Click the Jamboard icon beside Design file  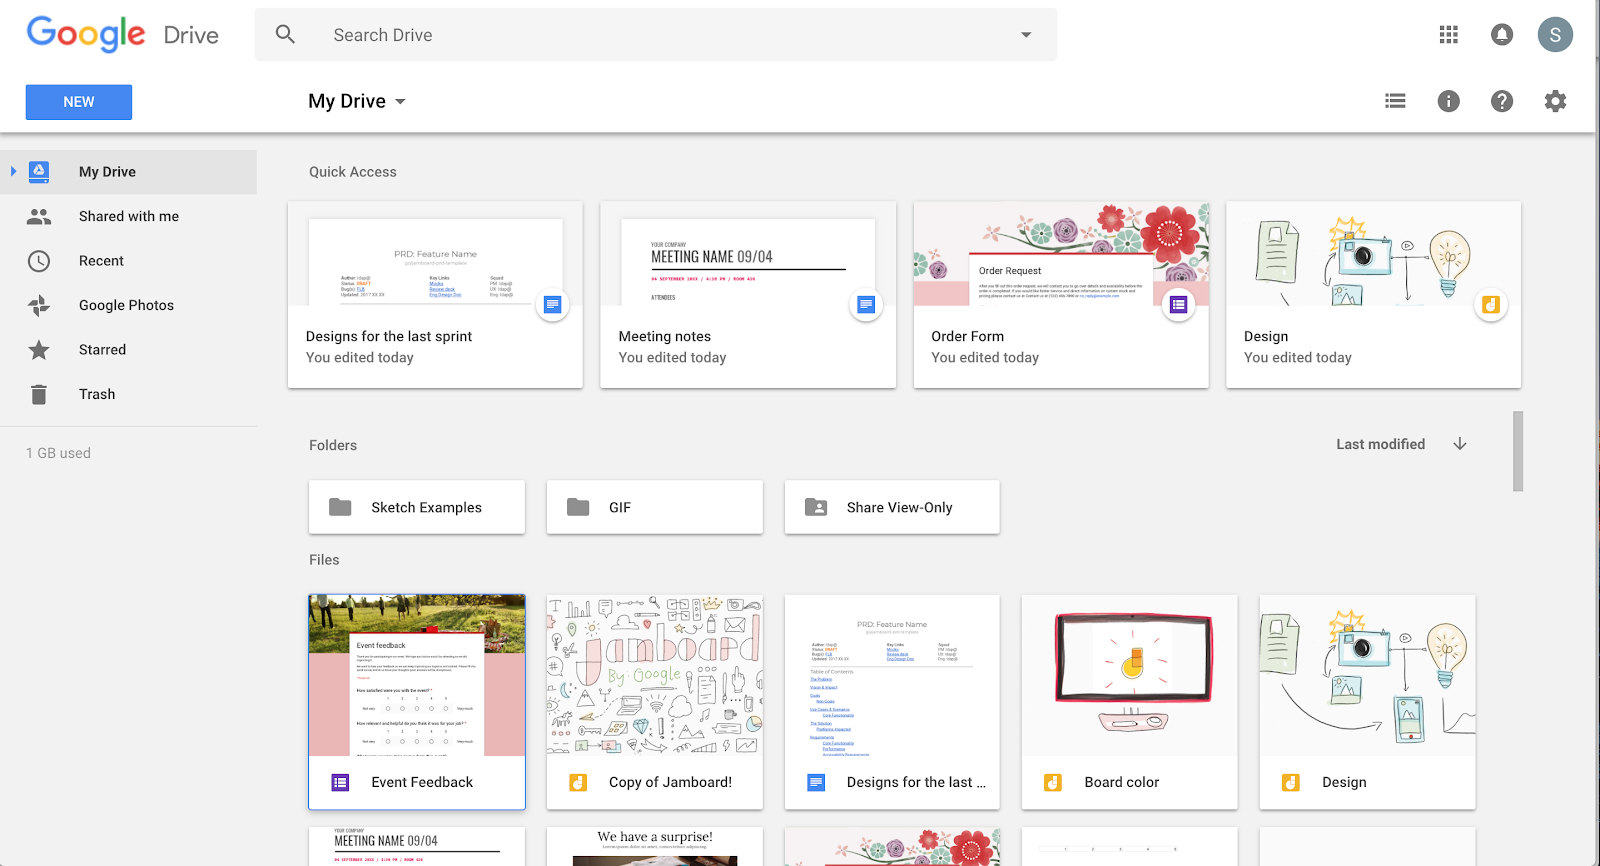pyautogui.click(x=1291, y=783)
